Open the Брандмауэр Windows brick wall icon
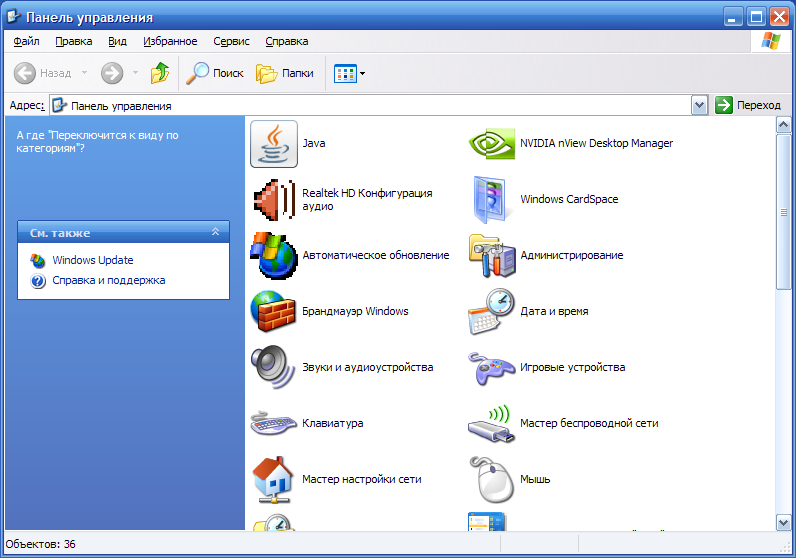 [x=274, y=311]
